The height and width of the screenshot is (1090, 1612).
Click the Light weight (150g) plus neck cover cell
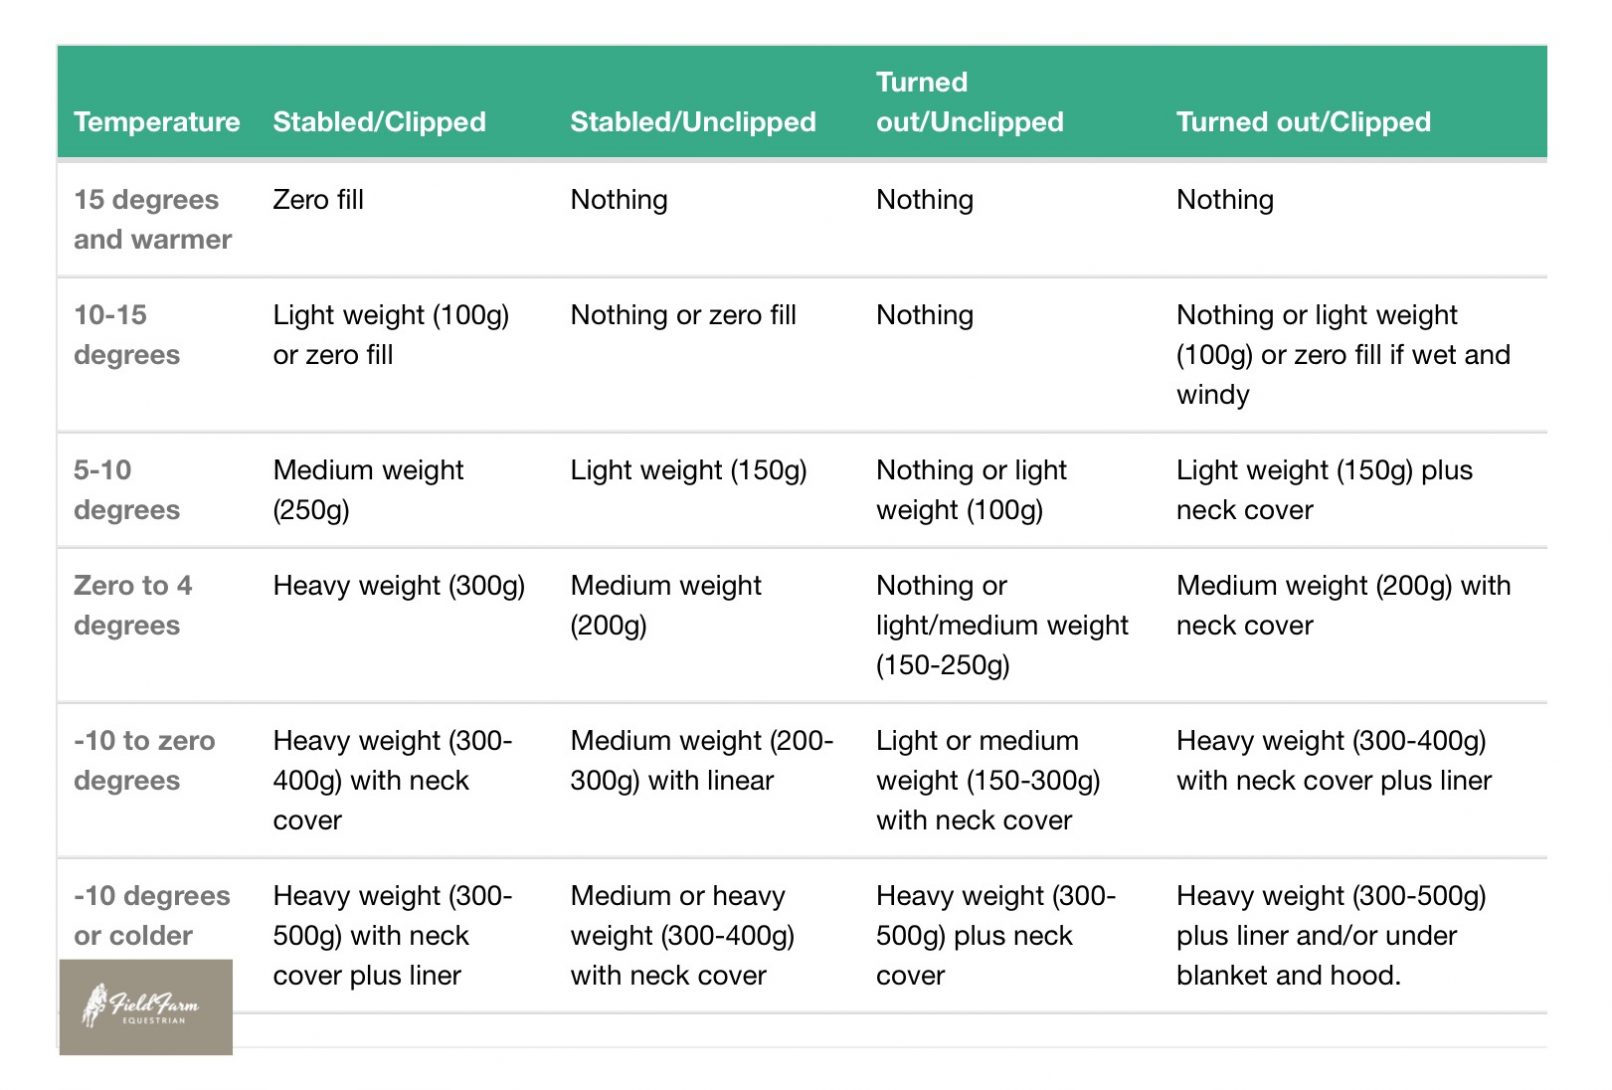coord(1324,489)
